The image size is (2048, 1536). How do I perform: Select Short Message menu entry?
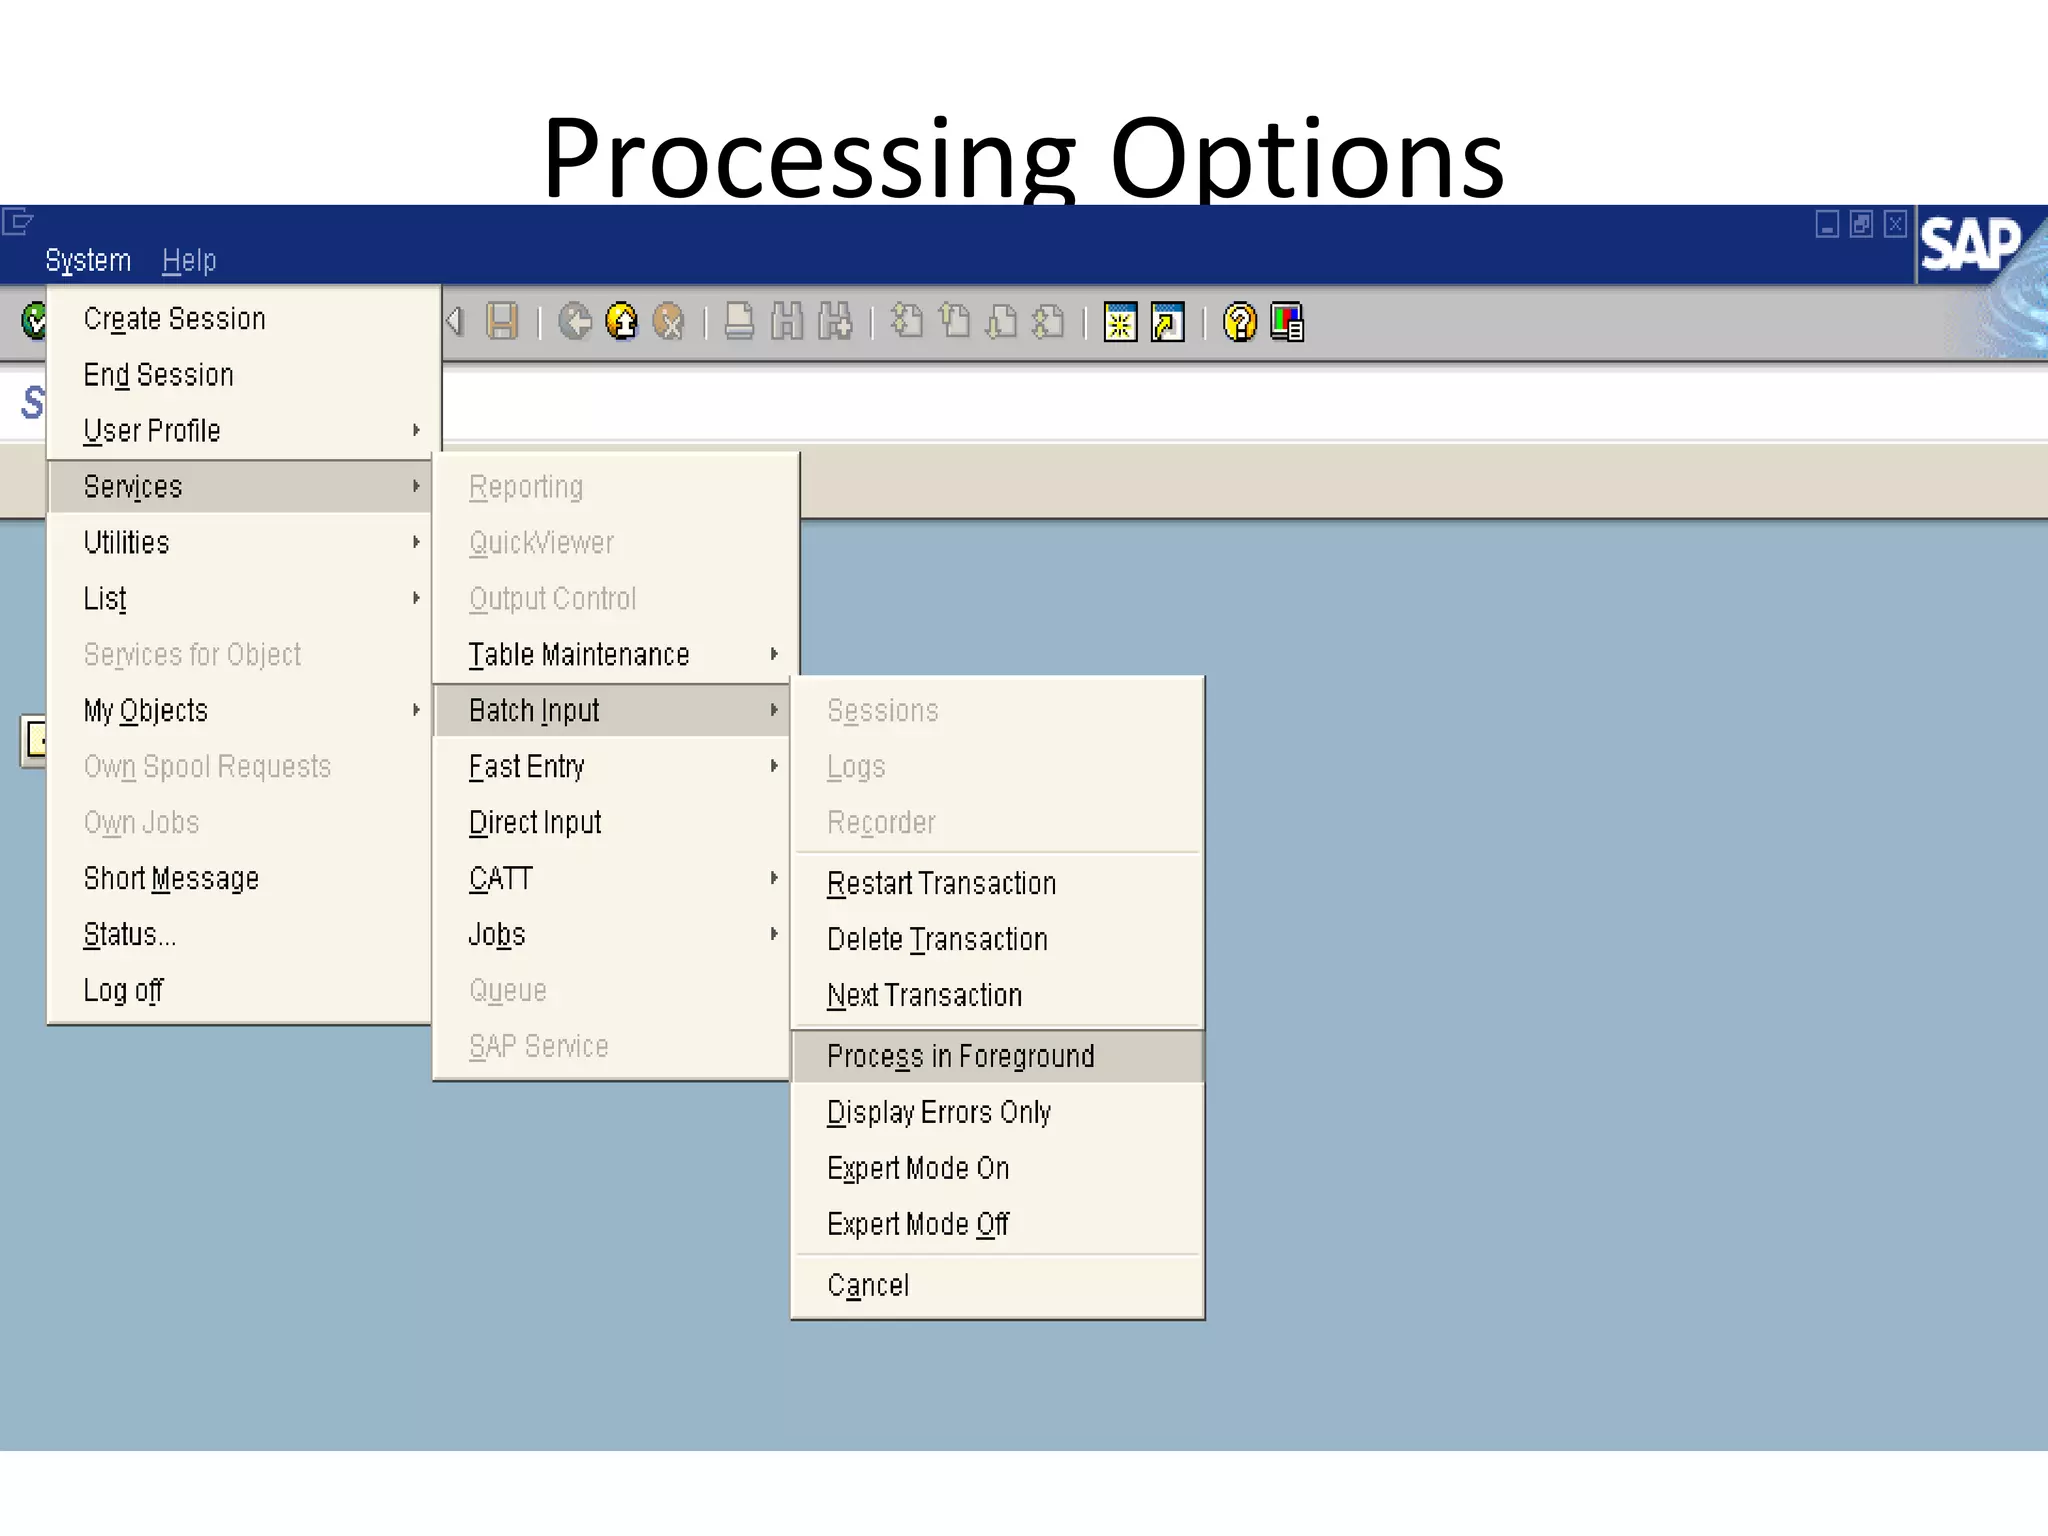coord(240,879)
